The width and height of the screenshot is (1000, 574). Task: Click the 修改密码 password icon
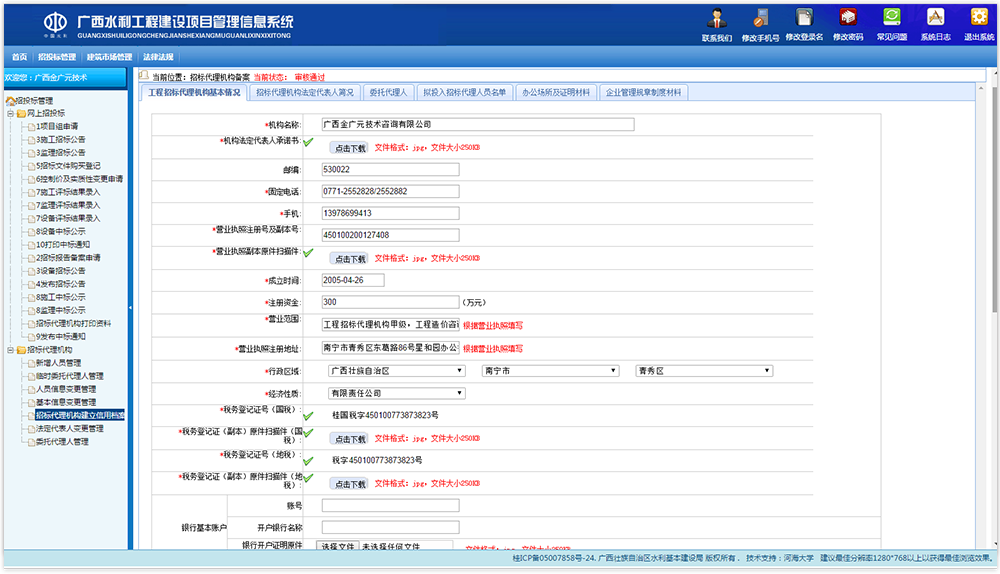[x=848, y=18]
